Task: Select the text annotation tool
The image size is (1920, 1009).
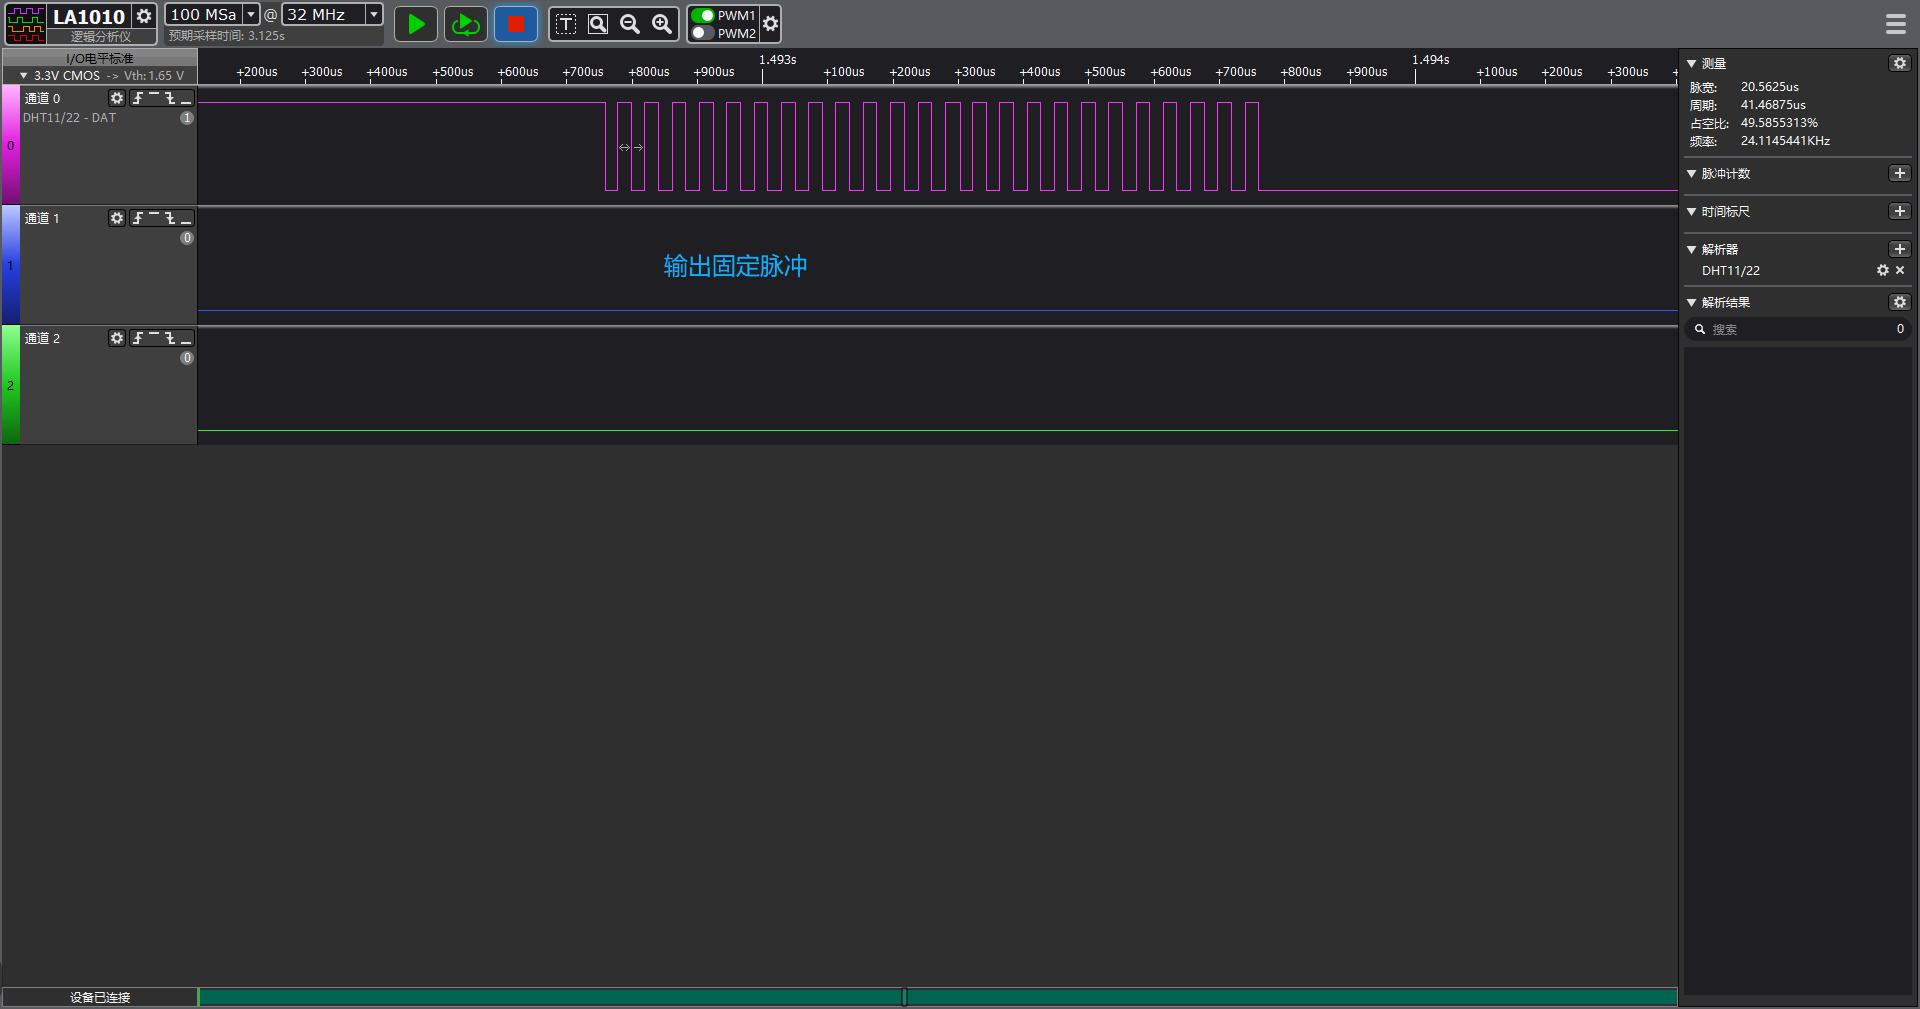Action: tap(566, 24)
